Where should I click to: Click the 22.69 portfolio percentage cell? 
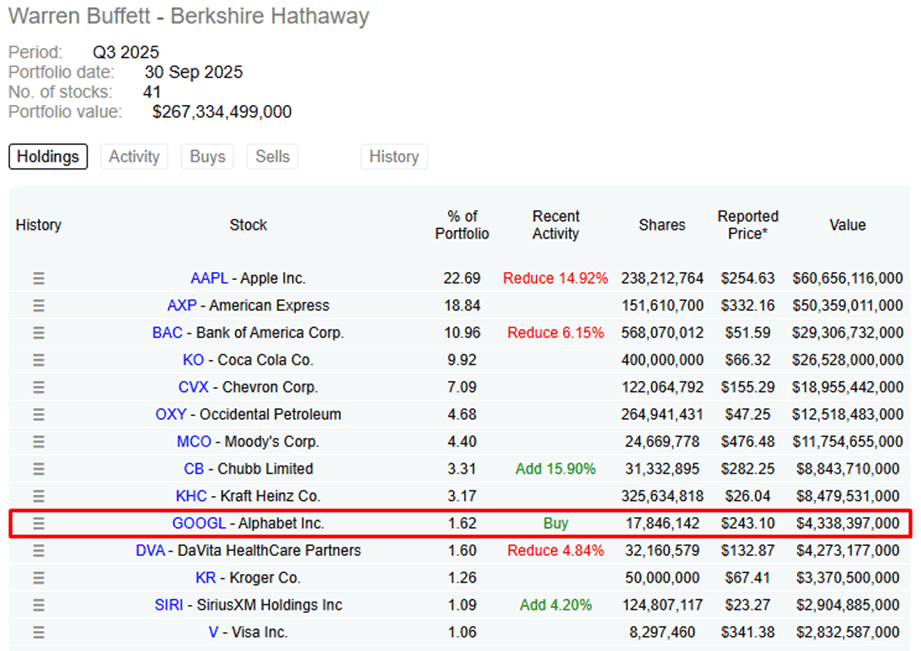tap(462, 278)
